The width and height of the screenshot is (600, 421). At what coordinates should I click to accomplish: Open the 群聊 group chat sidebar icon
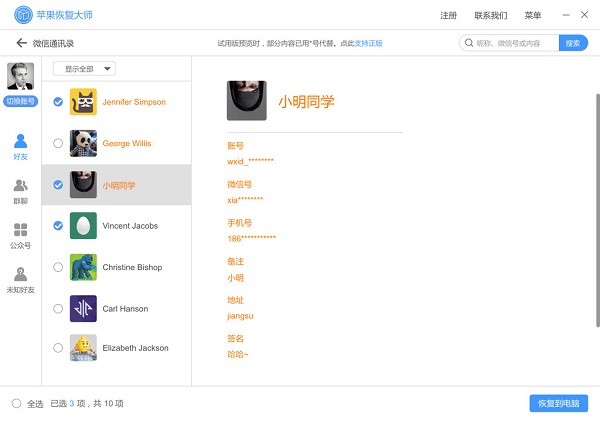pos(21,190)
